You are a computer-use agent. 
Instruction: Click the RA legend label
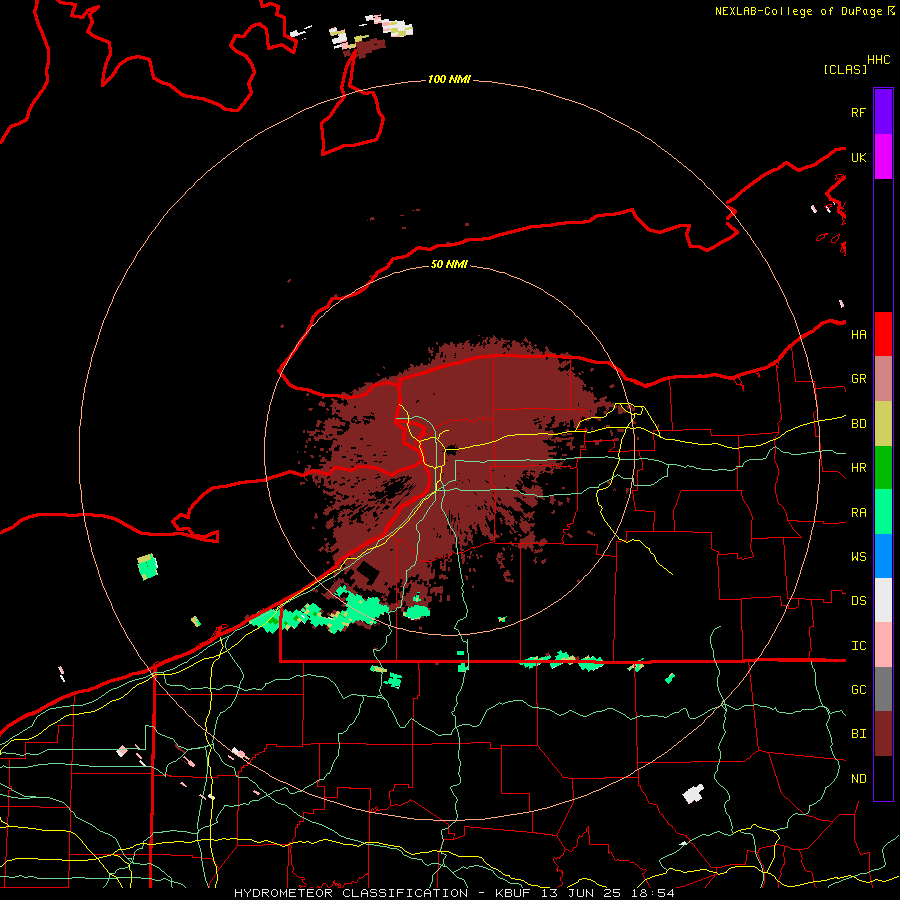point(859,513)
